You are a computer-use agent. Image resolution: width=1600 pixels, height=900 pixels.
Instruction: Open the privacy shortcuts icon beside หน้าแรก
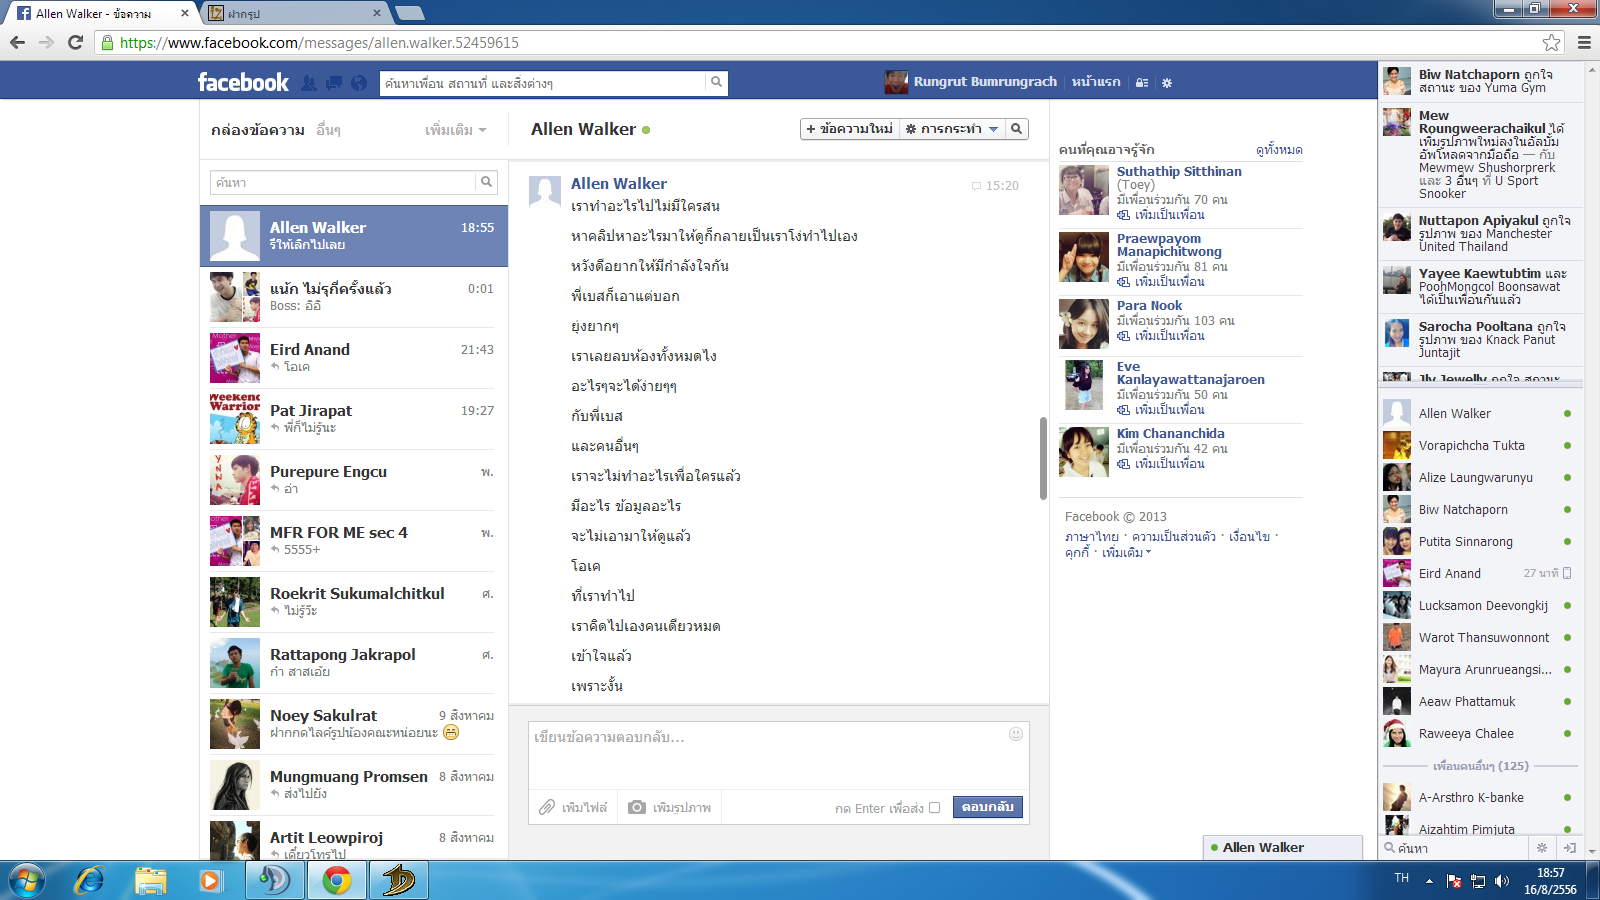1142,83
